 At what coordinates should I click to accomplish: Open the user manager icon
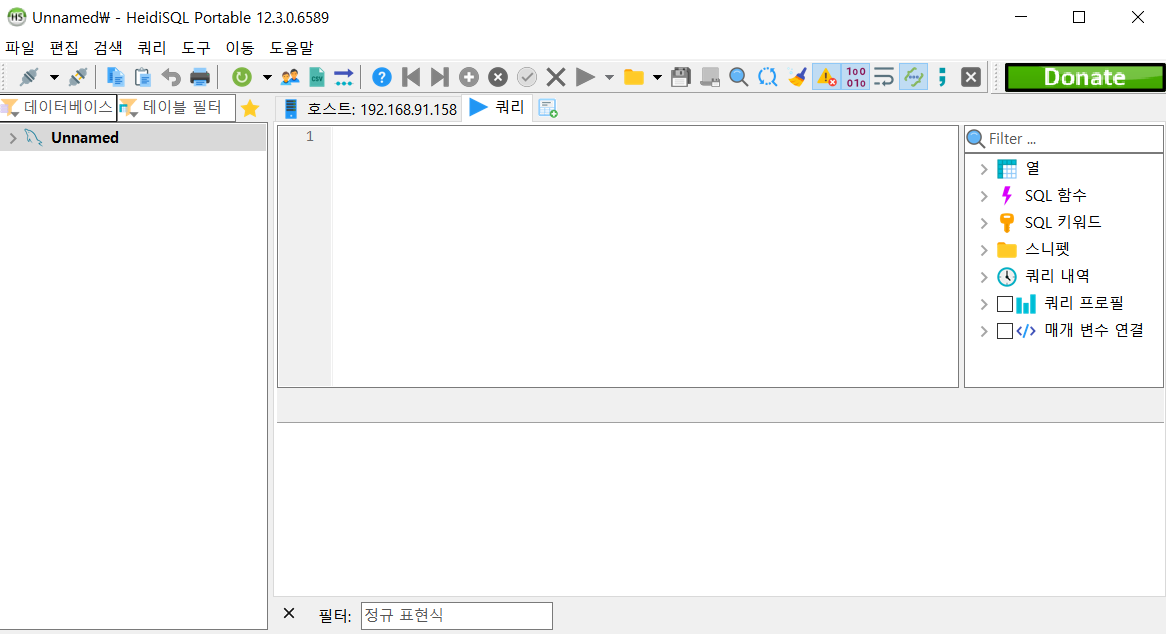[290, 77]
